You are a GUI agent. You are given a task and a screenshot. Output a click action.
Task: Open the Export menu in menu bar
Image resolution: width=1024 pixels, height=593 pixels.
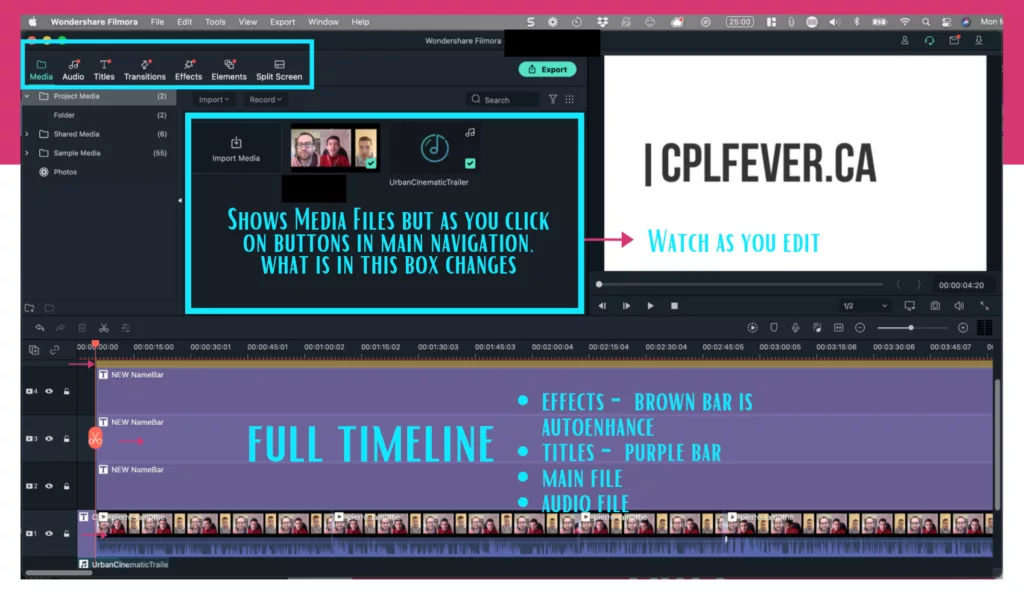pos(282,22)
